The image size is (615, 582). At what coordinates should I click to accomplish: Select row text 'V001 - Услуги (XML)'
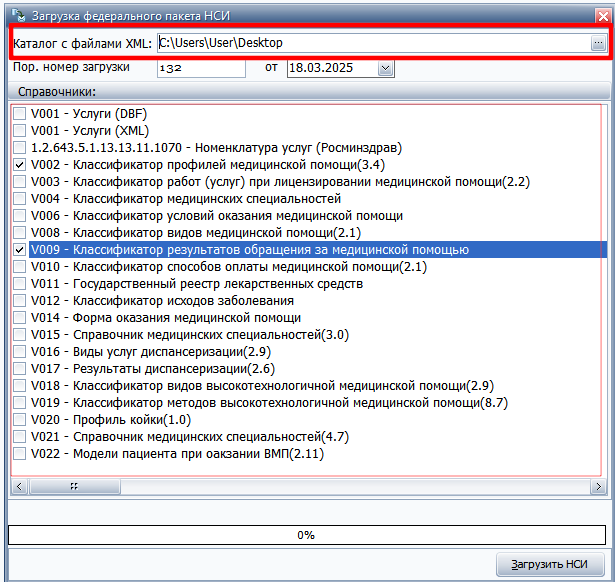click(90, 131)
